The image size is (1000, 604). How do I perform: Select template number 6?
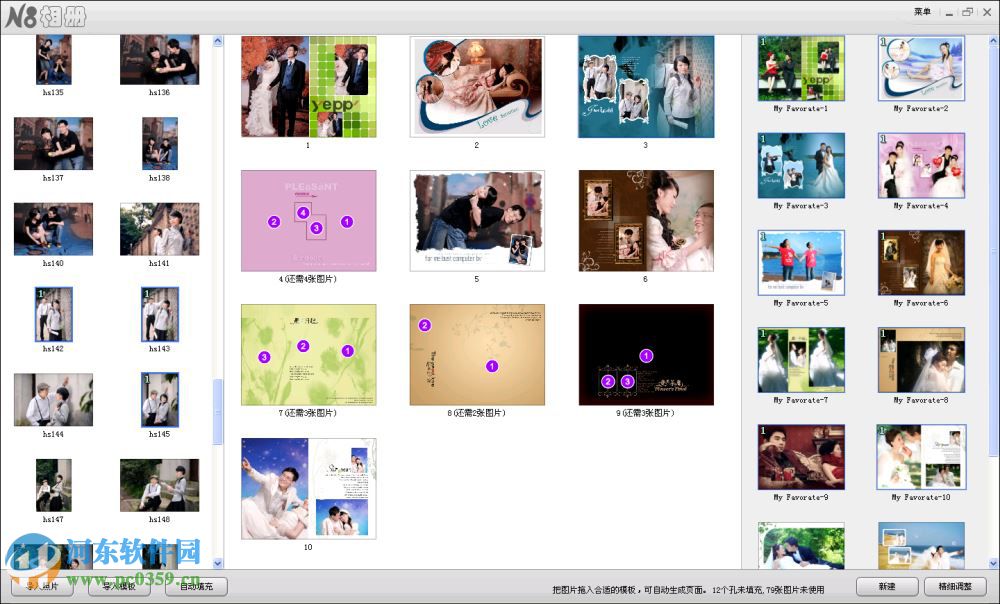click(646, 219)
